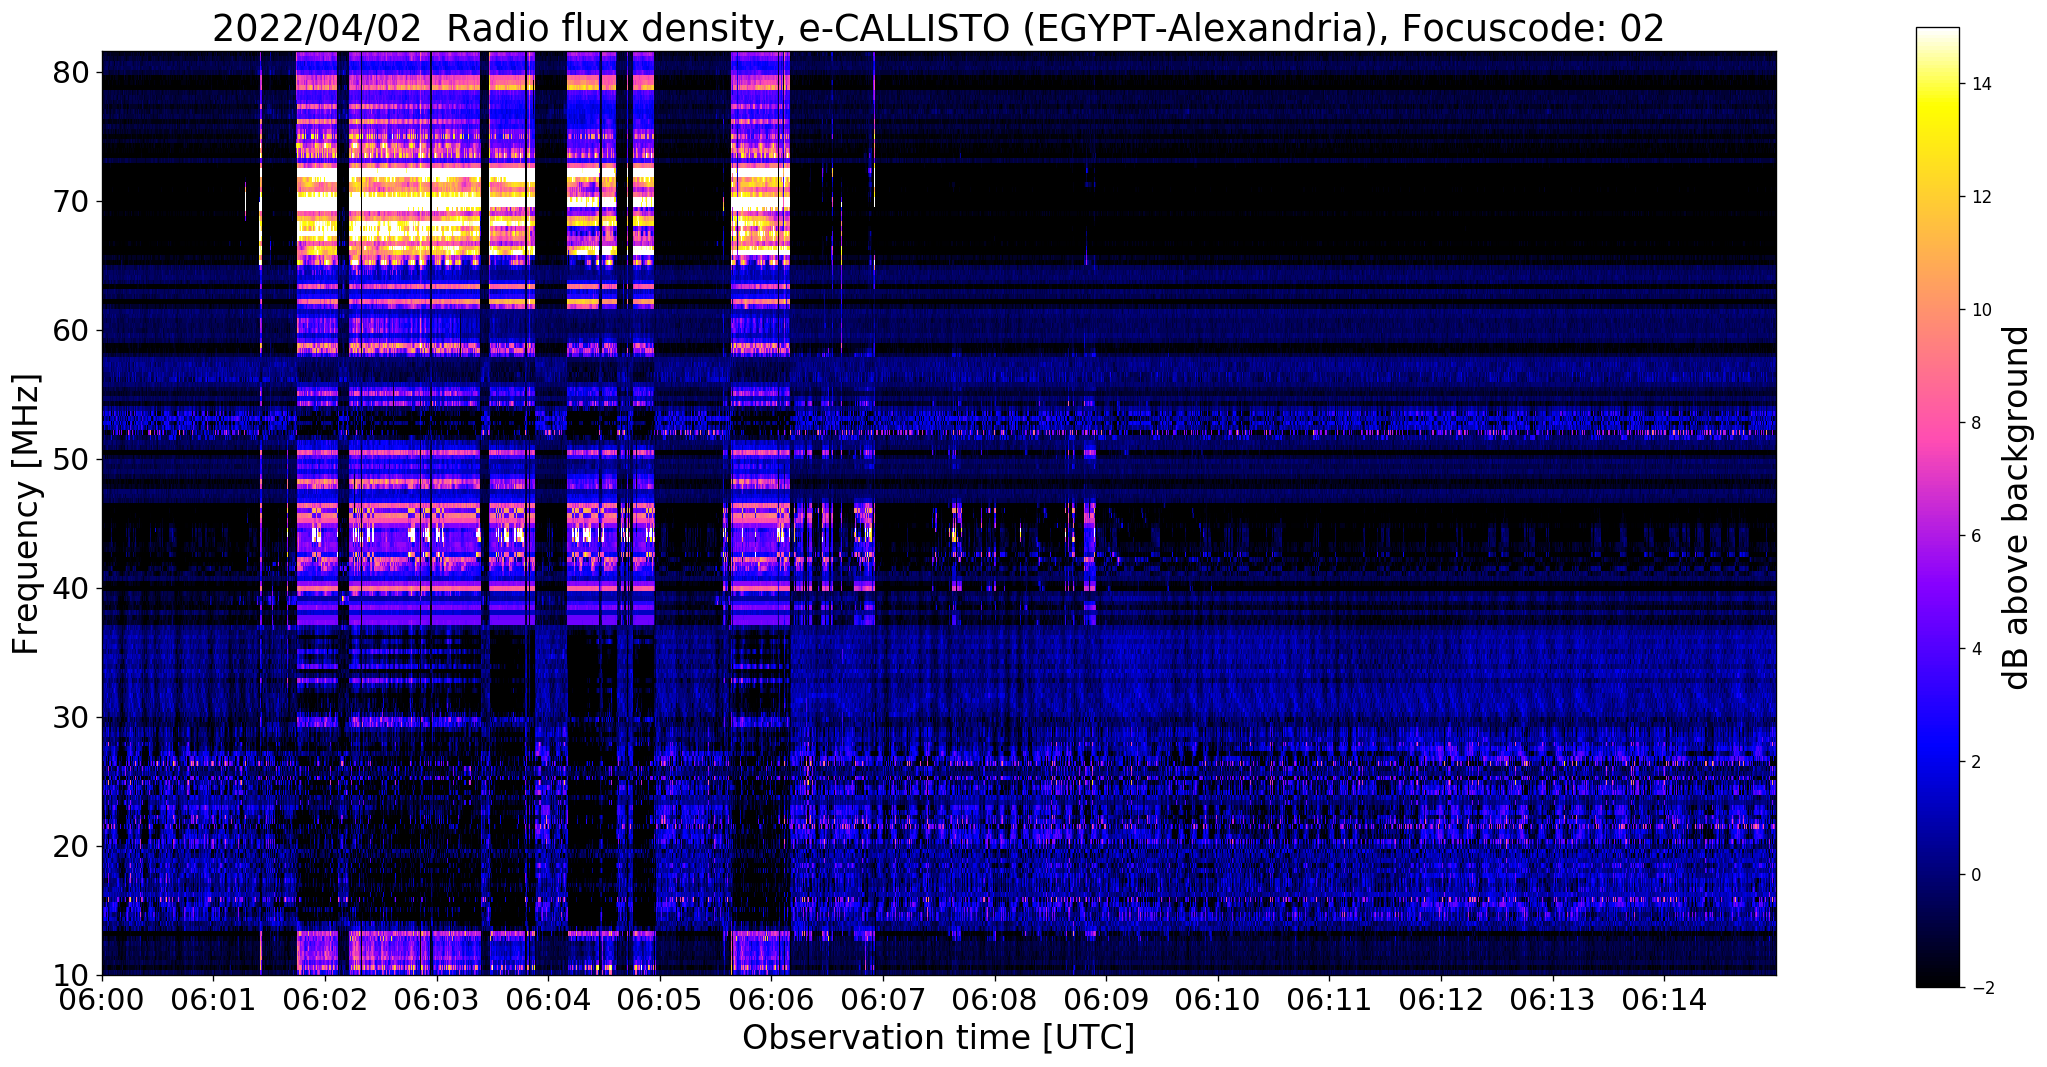Viewport: 2047px width, 1067px height.
Task: Click the 06:10 time tick label
Action: 1218,999
